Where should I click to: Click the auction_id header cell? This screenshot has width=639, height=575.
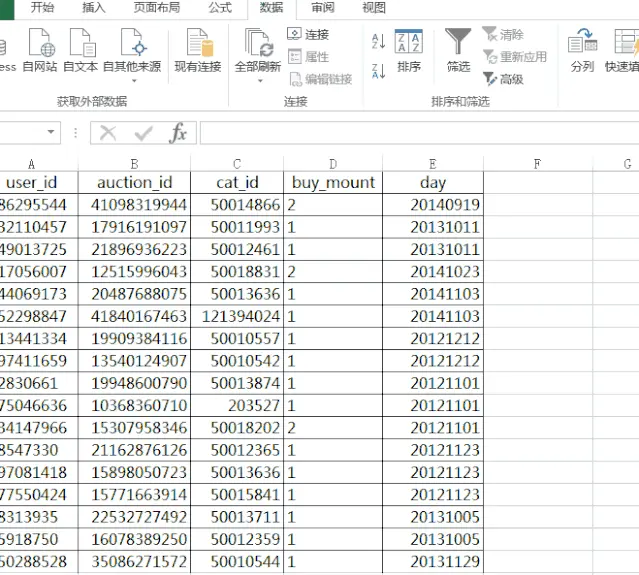pos(134,182)
